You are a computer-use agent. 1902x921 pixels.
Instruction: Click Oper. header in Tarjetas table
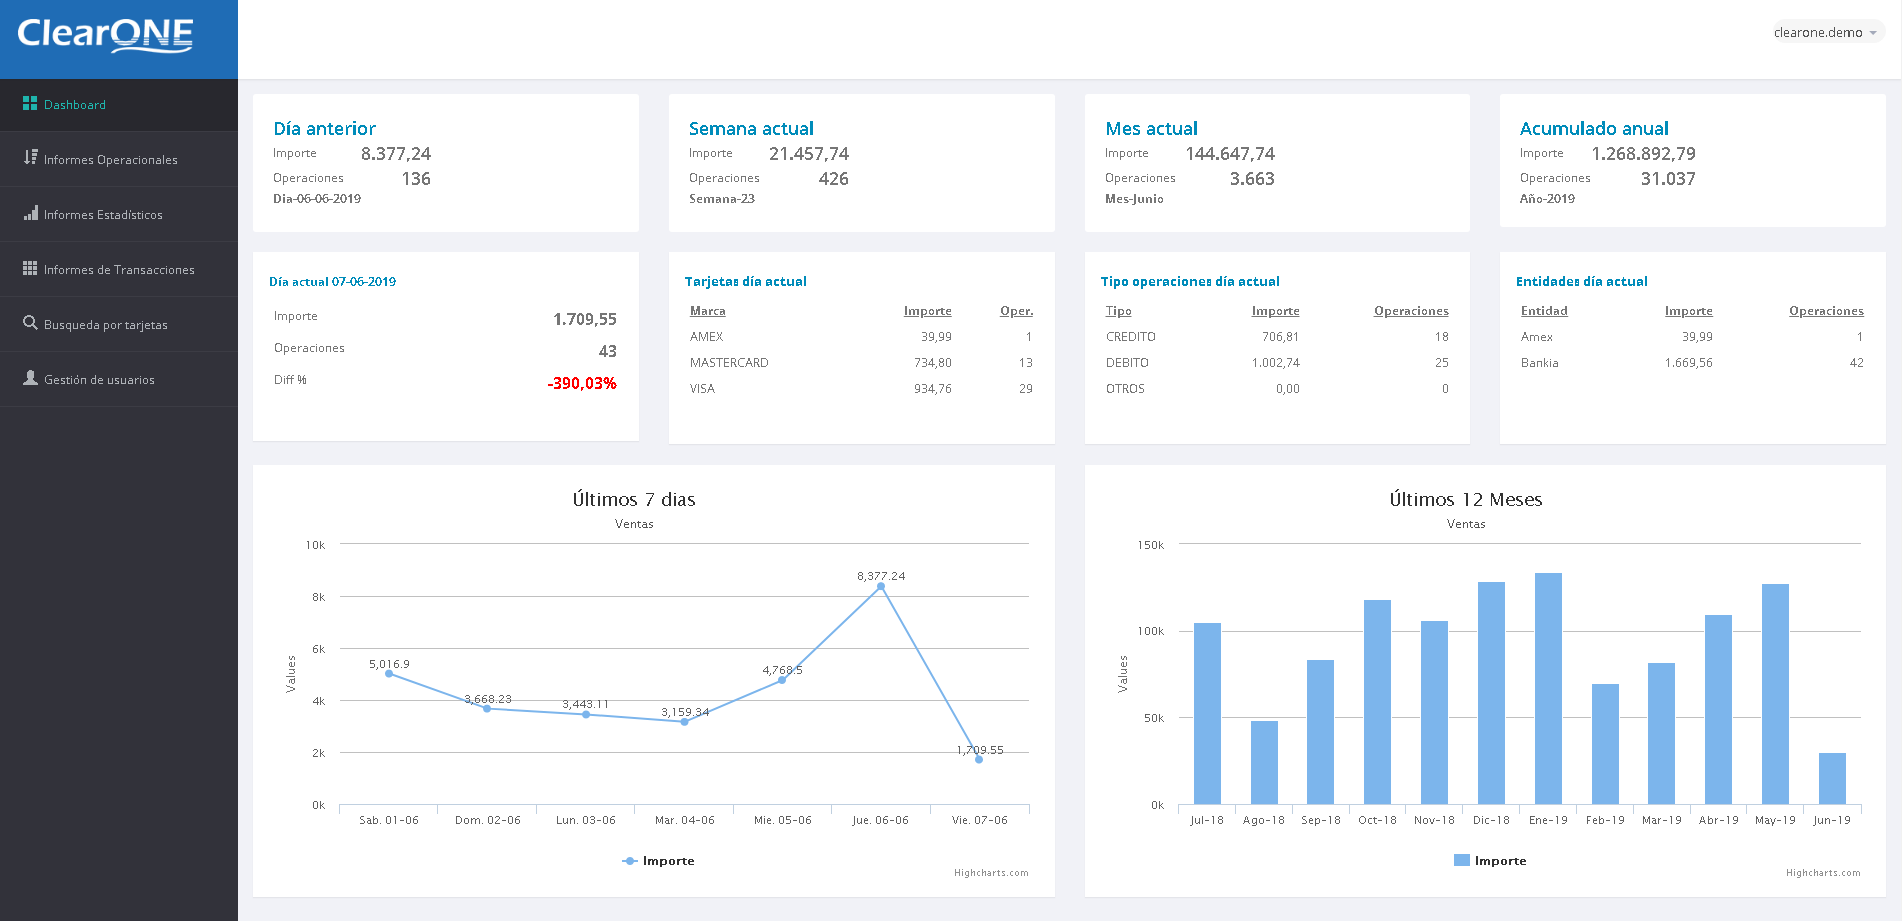tap(1016, 311)
